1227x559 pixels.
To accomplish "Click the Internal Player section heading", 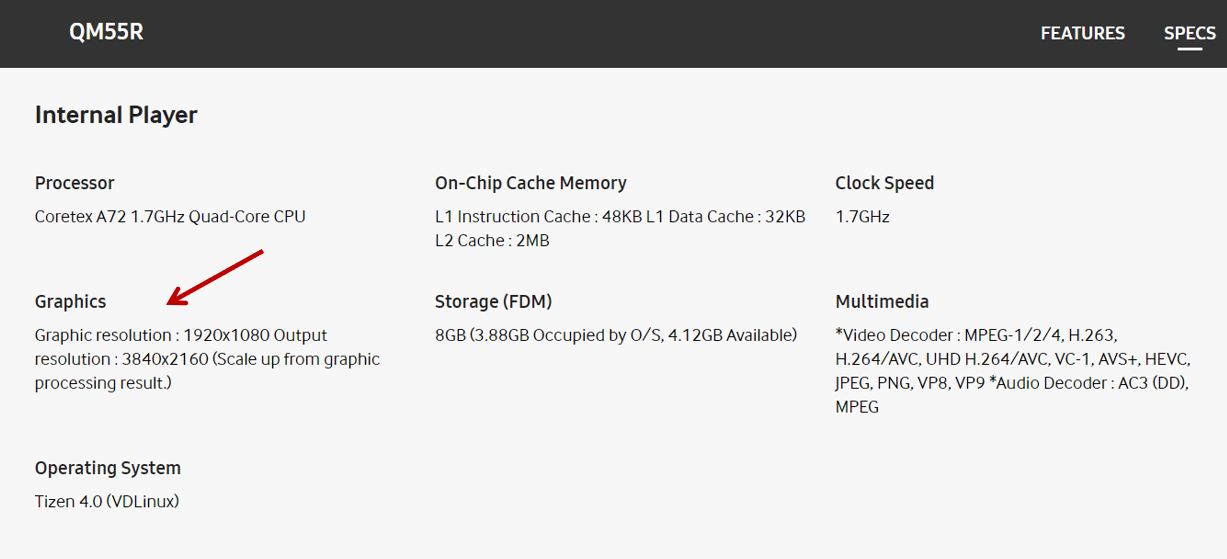I will coord(116,115).
